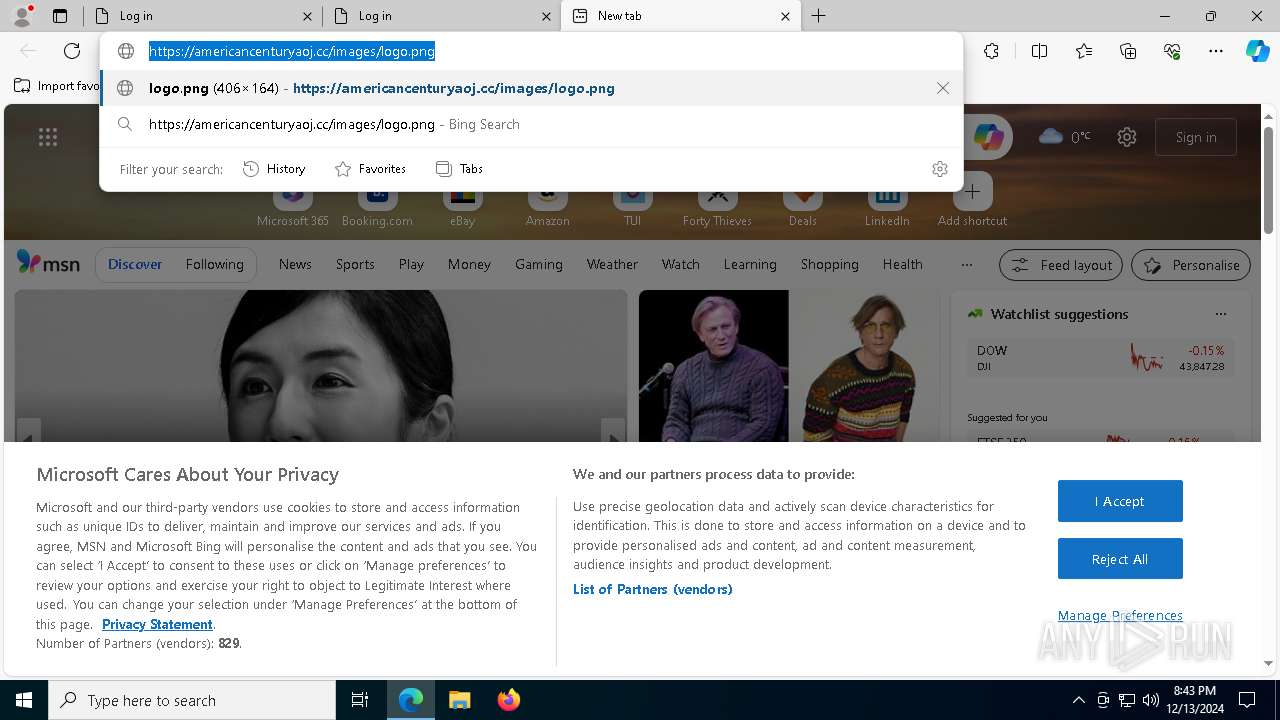Filter search by Favorites
The width and height of the screenshot is (1280, 720).
tap(370, 169)
